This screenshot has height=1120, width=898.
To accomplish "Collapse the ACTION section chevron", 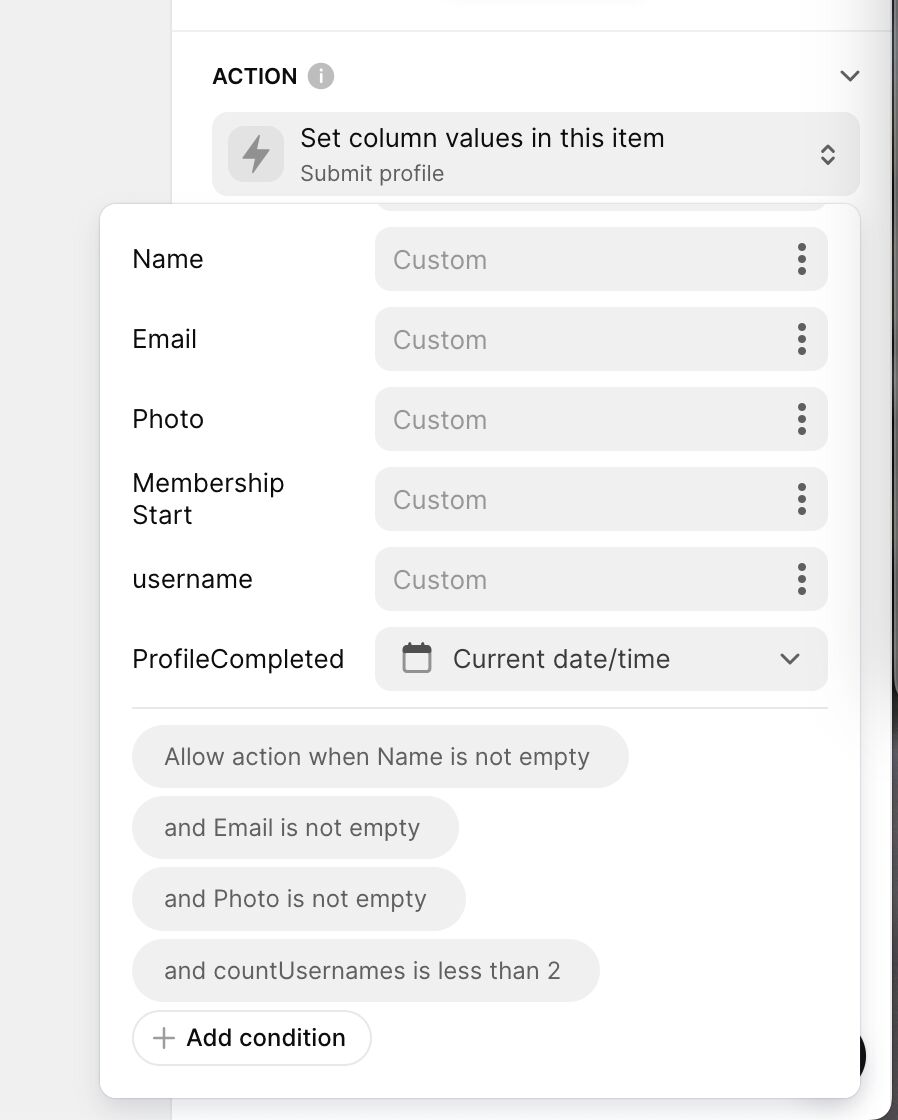I will tap(850, 76).
